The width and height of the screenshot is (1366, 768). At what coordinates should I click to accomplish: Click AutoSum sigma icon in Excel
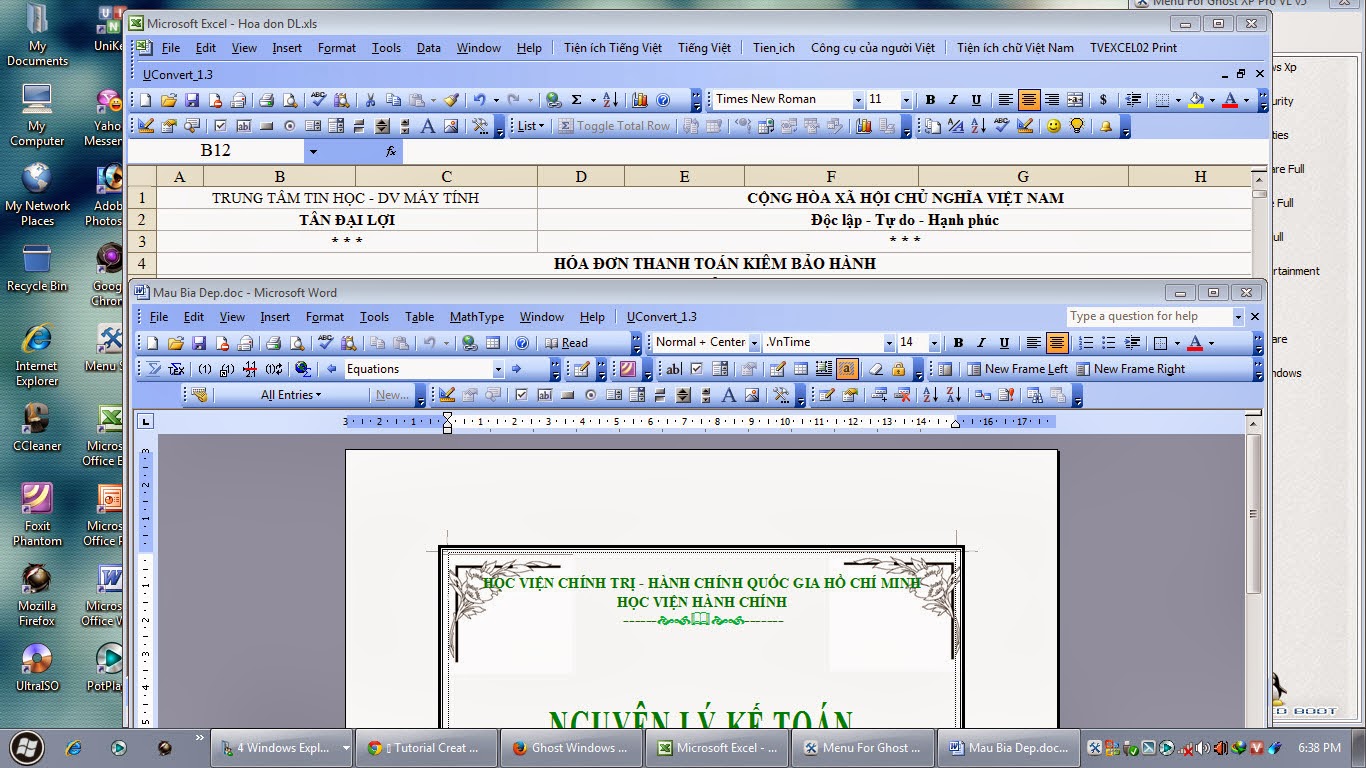pyautogui.click(x=576, y=100)
